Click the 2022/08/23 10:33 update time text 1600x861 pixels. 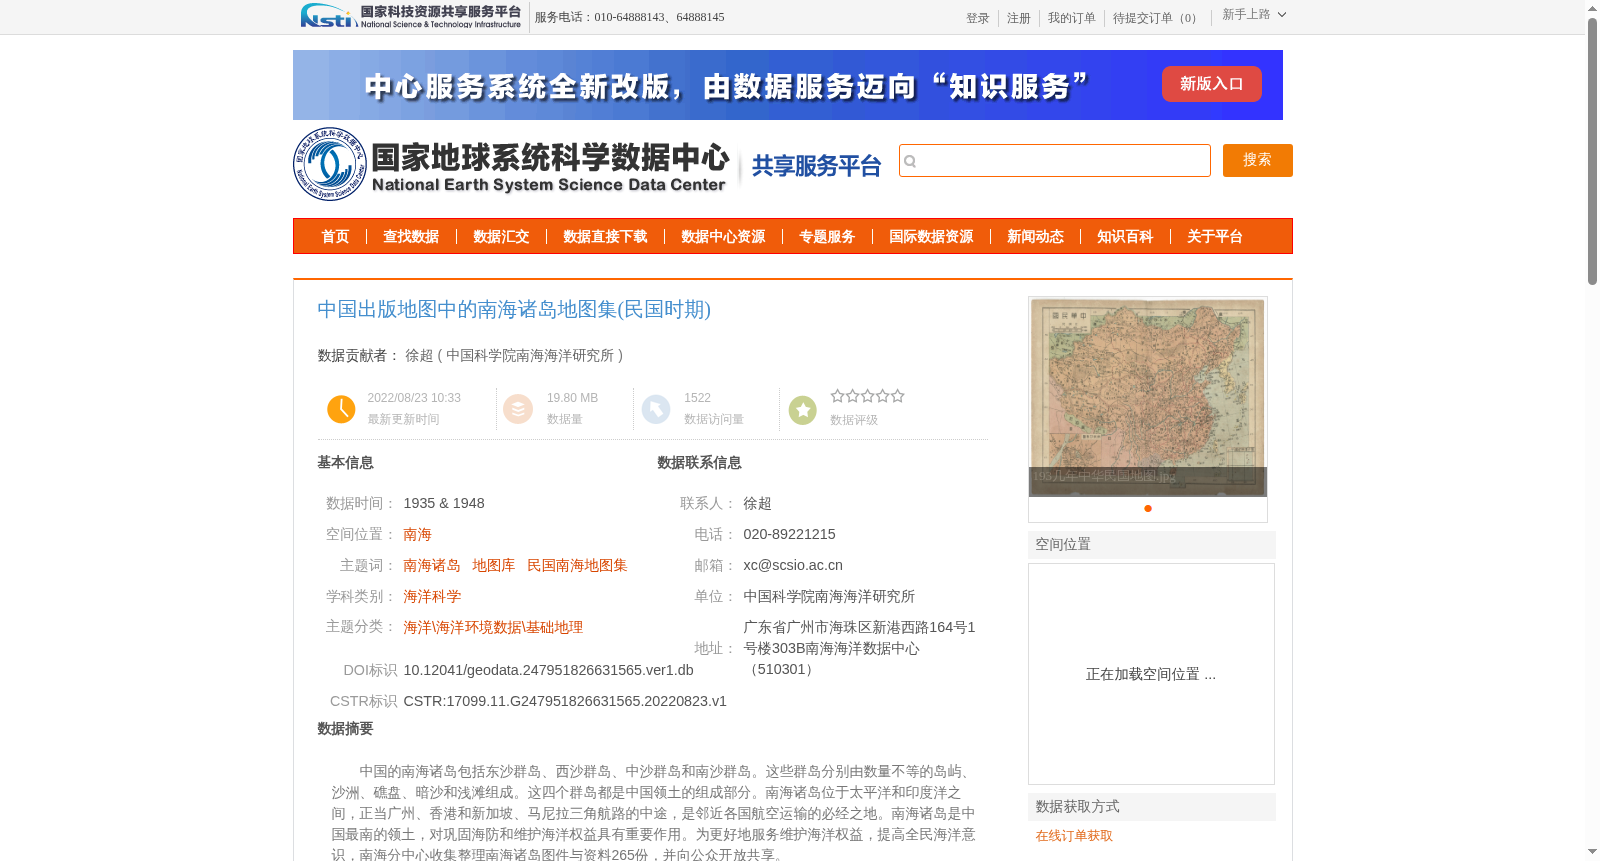coord(414,398)
